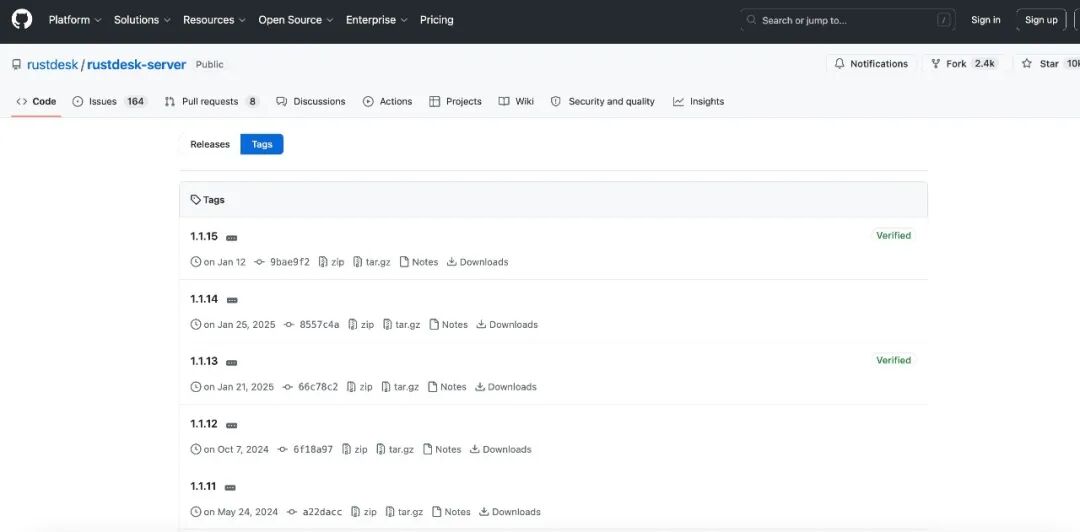Star the repository
1080x532 pixels.
tap(1048, 63)
